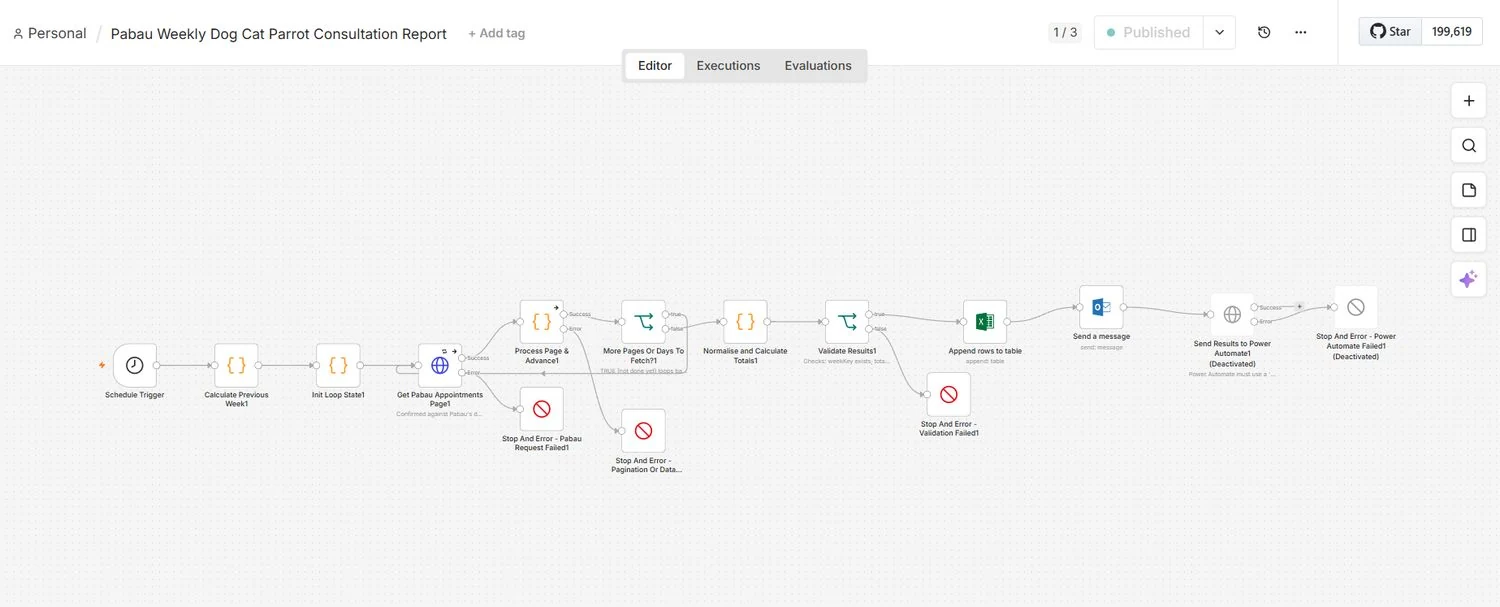
Task: Select Stop And Error - Power Automate Failed1 node
Action: tap(1356, 308)
